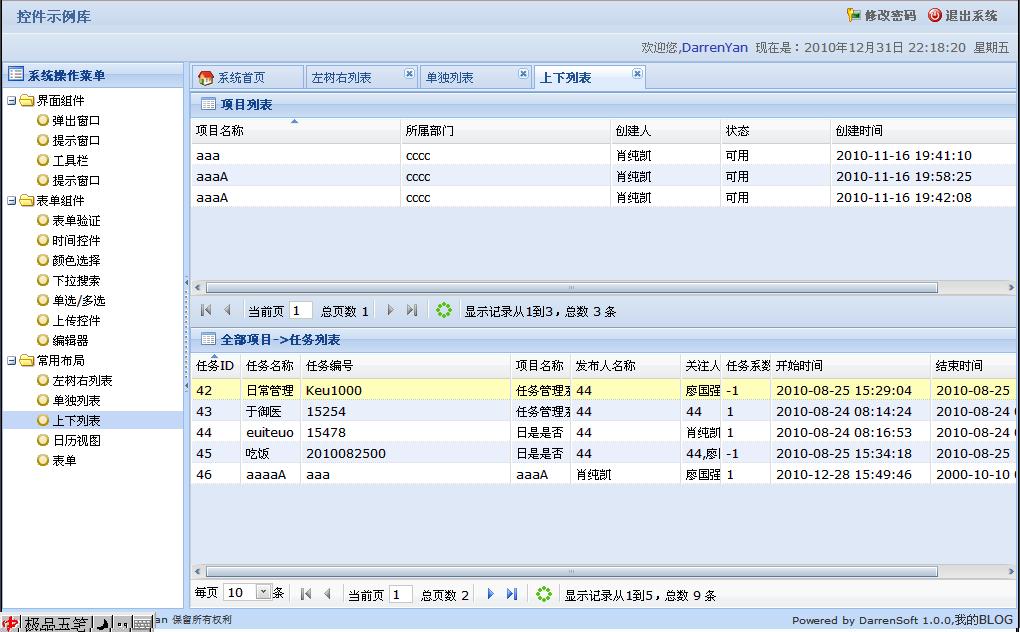Open 上传控件 from the sidebar menu
The height and width of the screenshot is (632, 1020).
76,321
